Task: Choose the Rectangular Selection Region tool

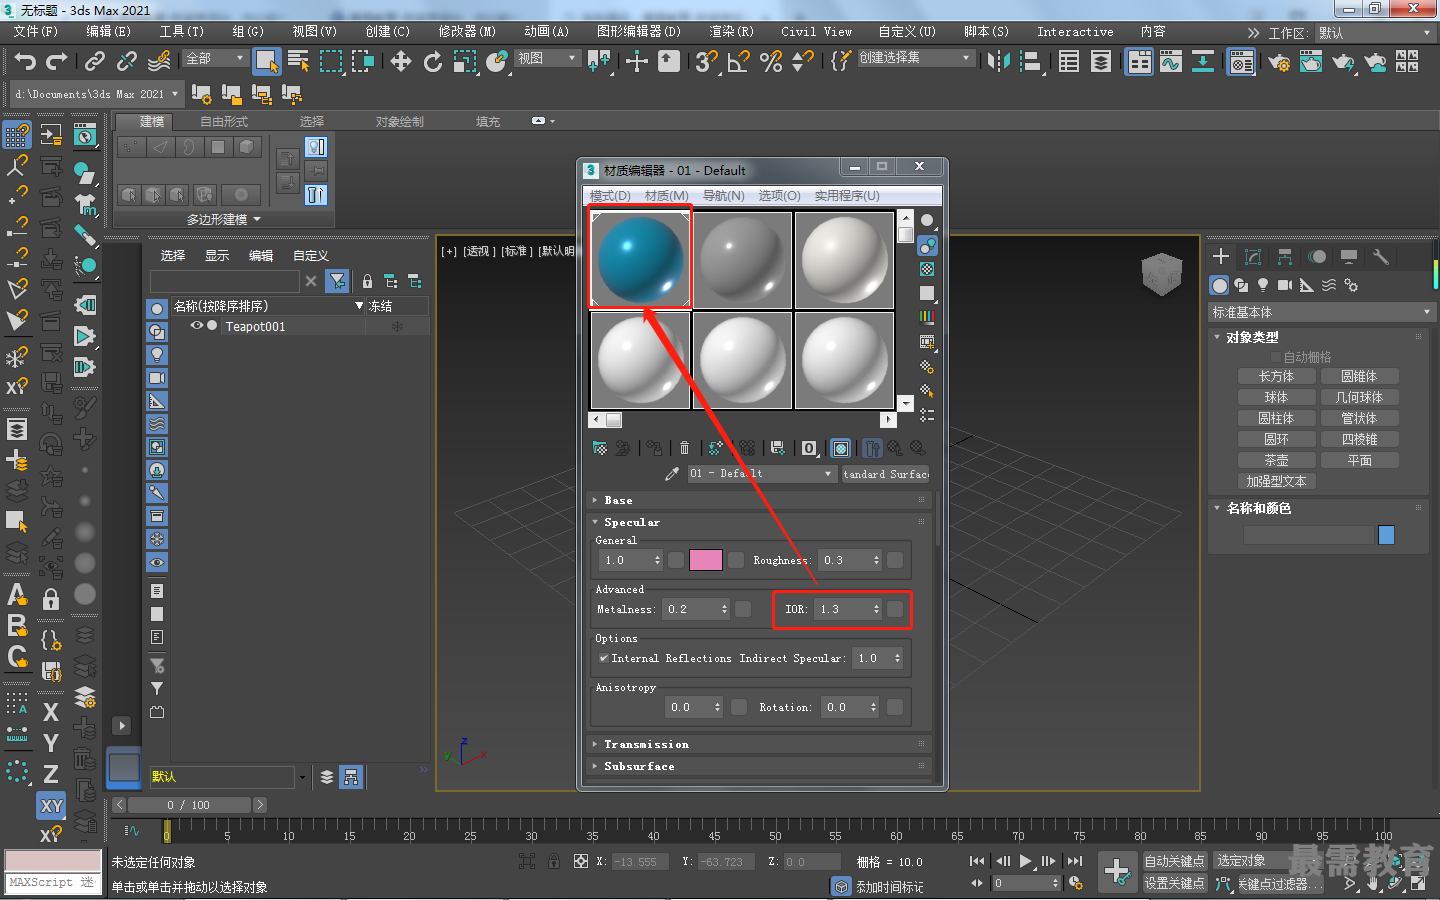Action: [331, 62]
